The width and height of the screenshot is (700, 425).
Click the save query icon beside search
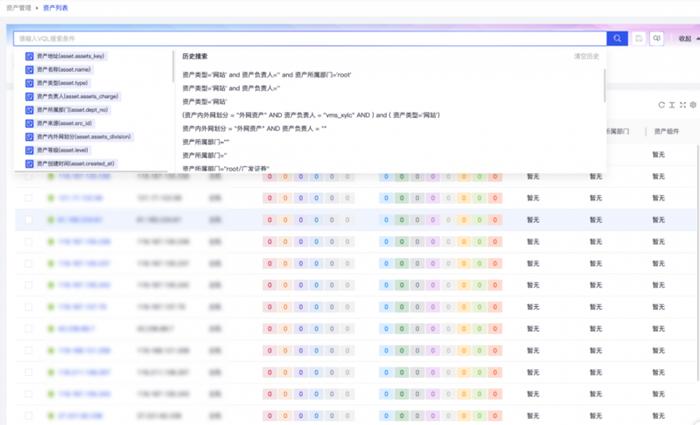point(639,38)
